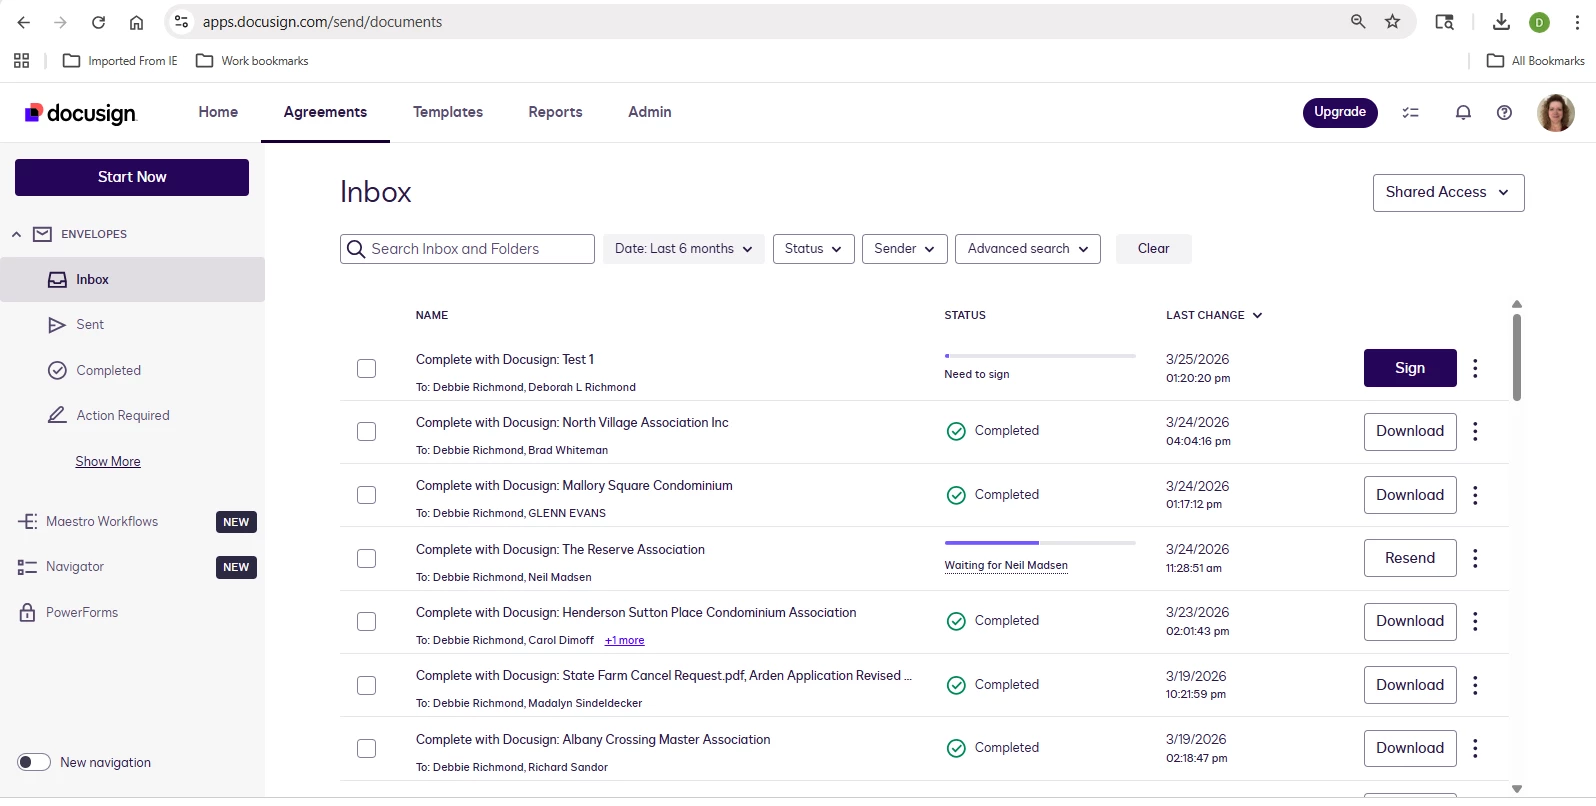Select the Inbox folder in sidebar

point(132,280)
